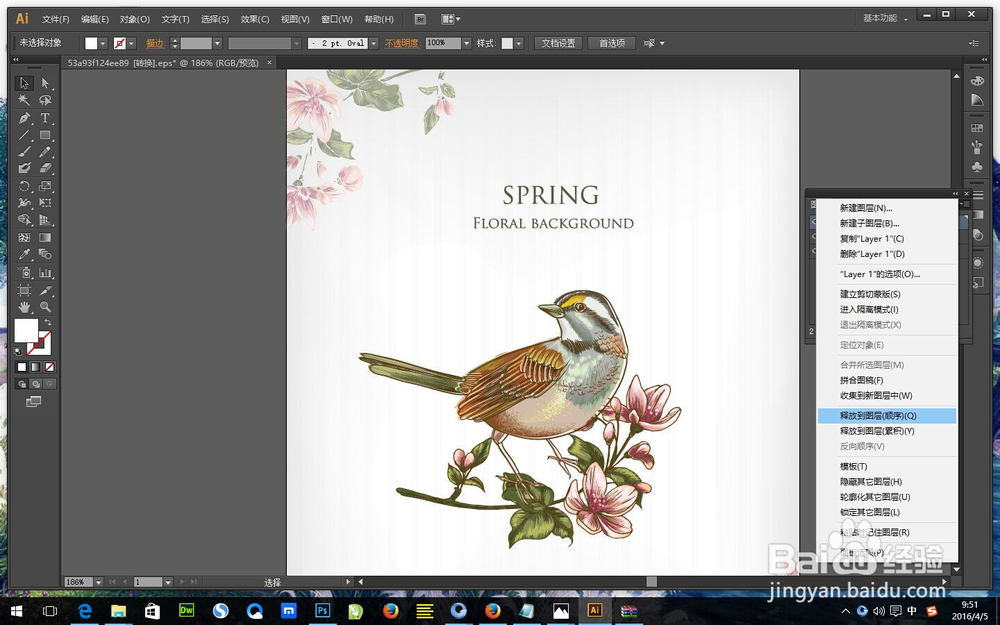This screenshot has height=625, width=1000.
Task: Open control bar fill color dropdown
Action: [x=103, y=43]
